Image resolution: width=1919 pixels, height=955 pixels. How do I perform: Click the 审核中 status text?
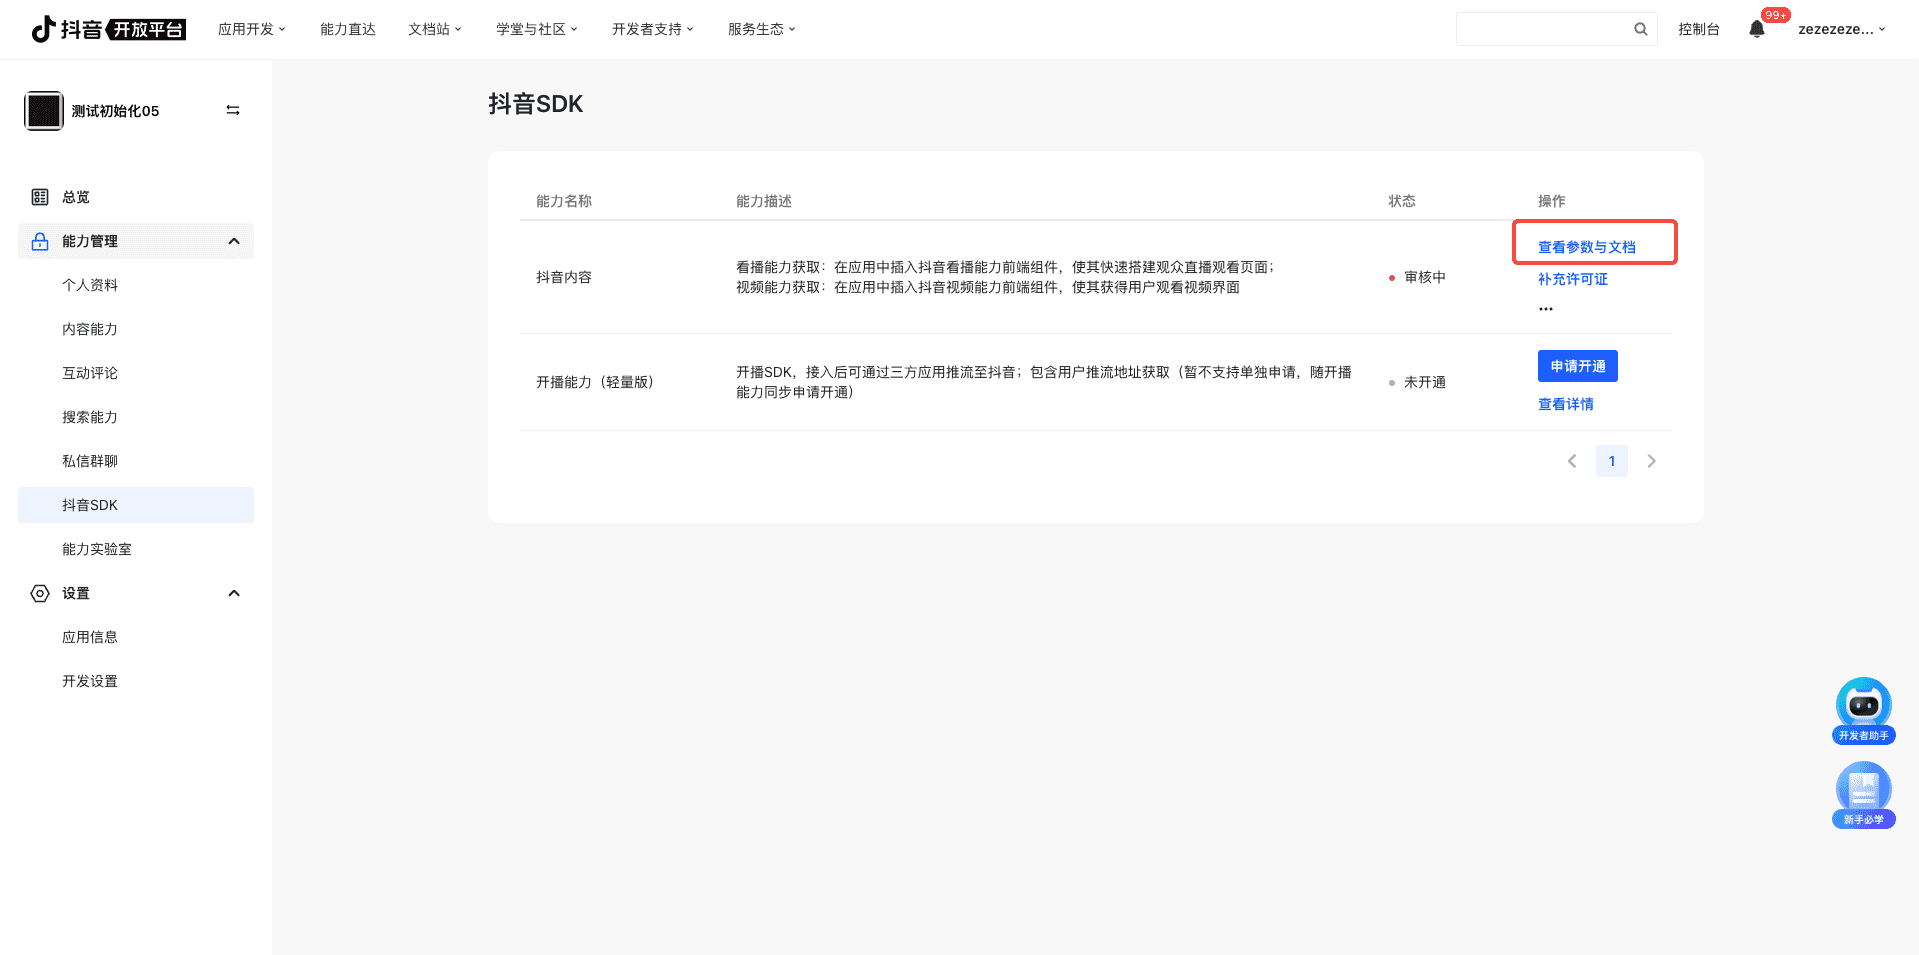(x=1425, y=277)
